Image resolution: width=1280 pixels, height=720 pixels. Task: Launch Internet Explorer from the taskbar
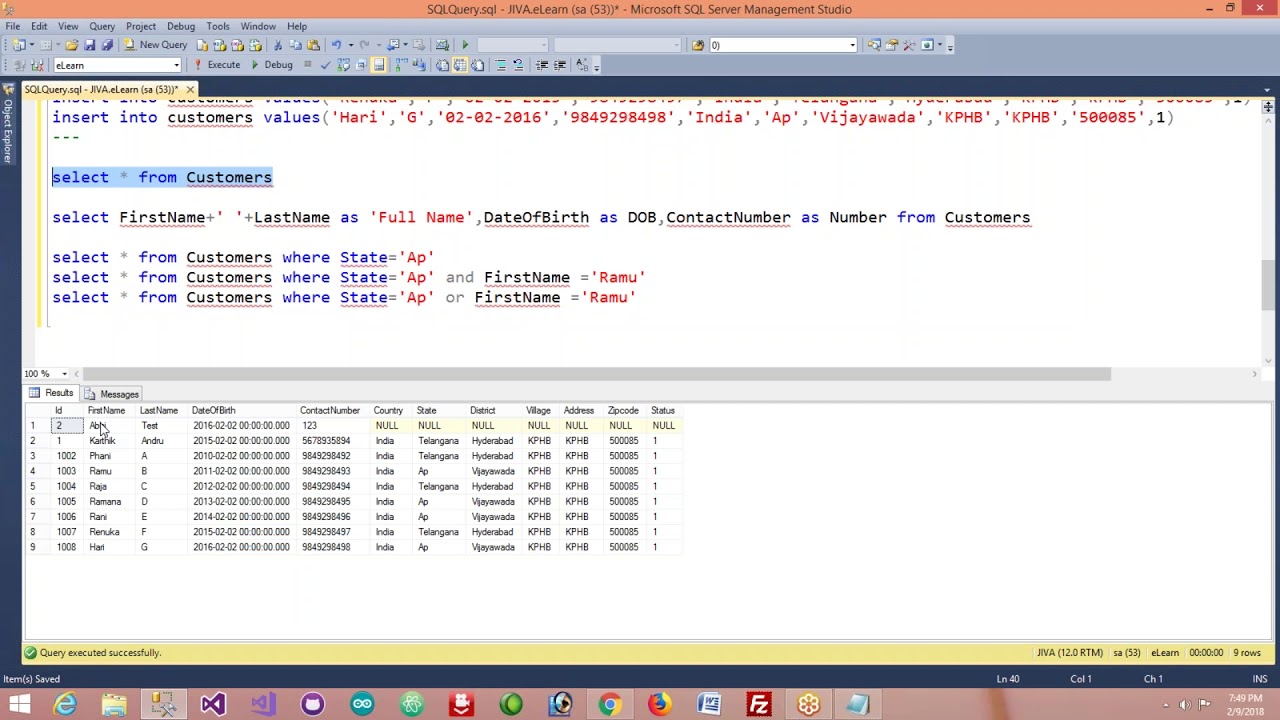65,705
